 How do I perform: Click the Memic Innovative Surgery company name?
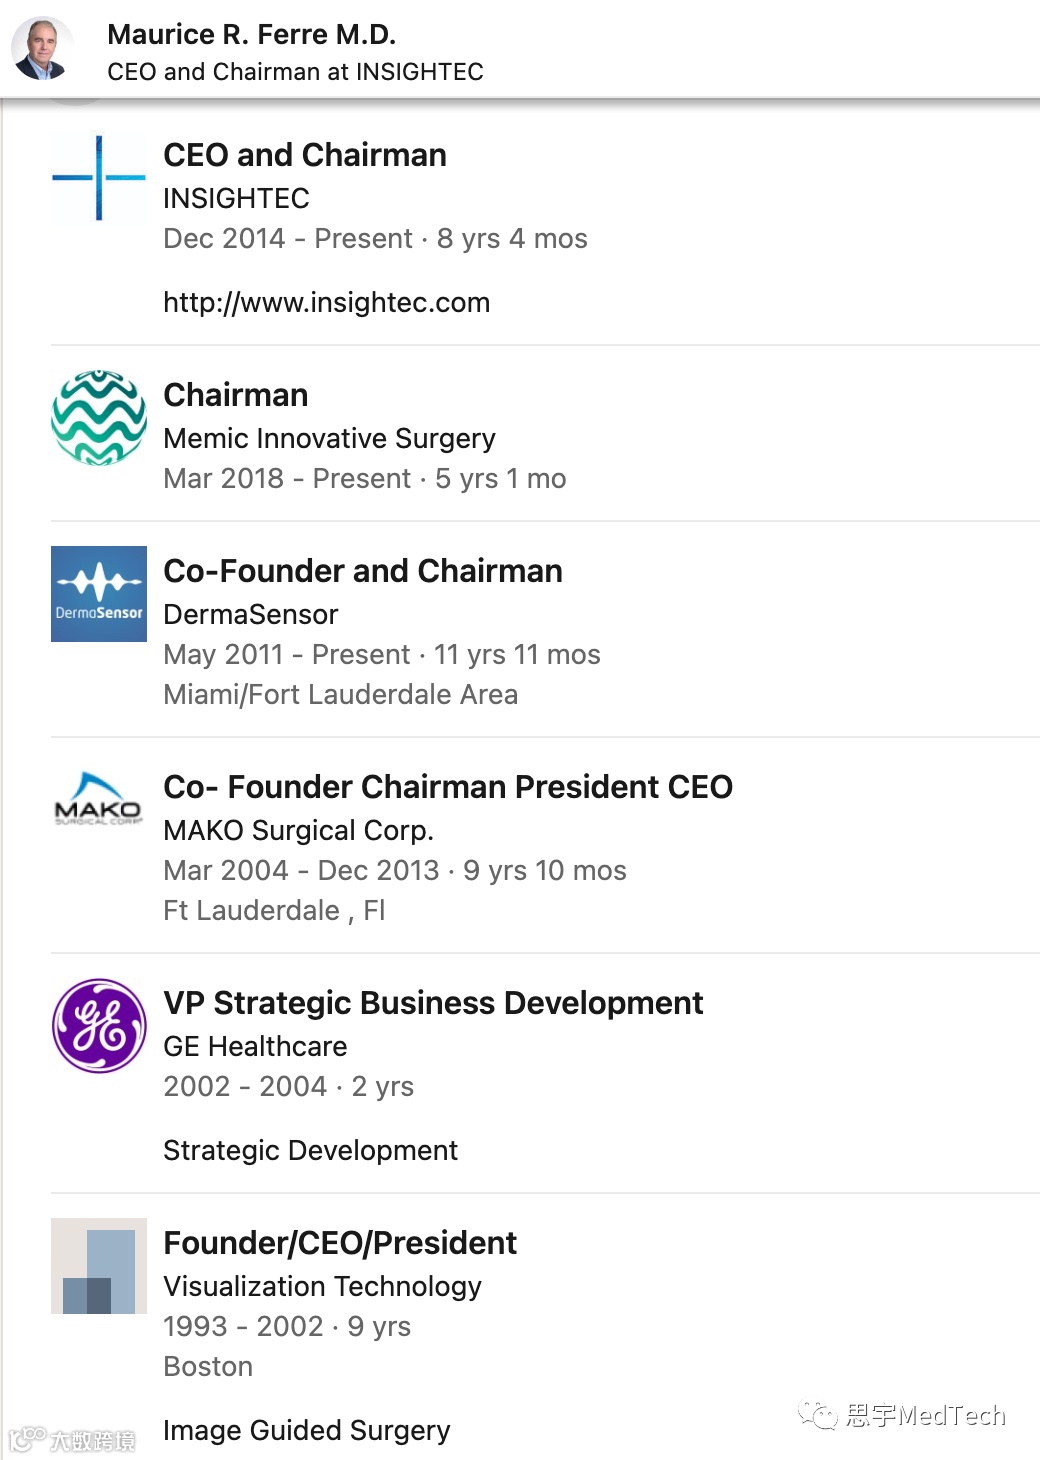coord(329,438)
